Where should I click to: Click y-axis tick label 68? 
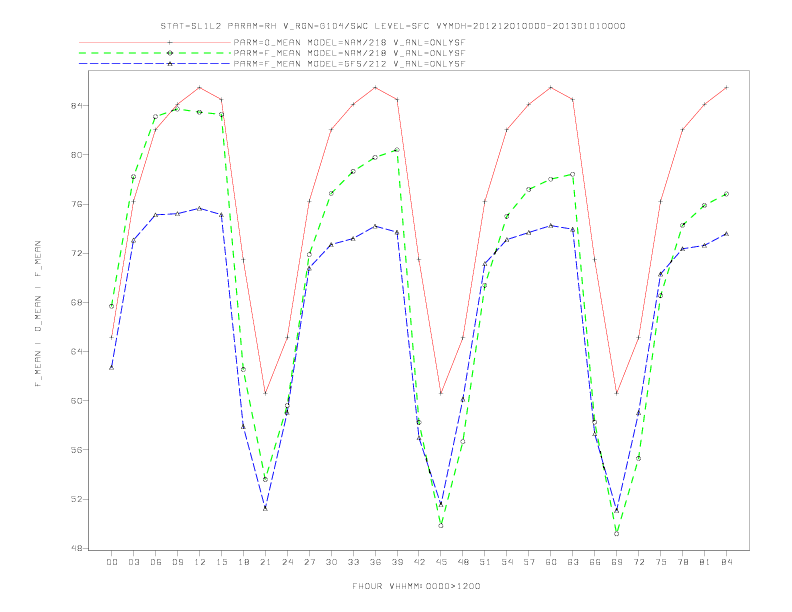coord(78,302)
